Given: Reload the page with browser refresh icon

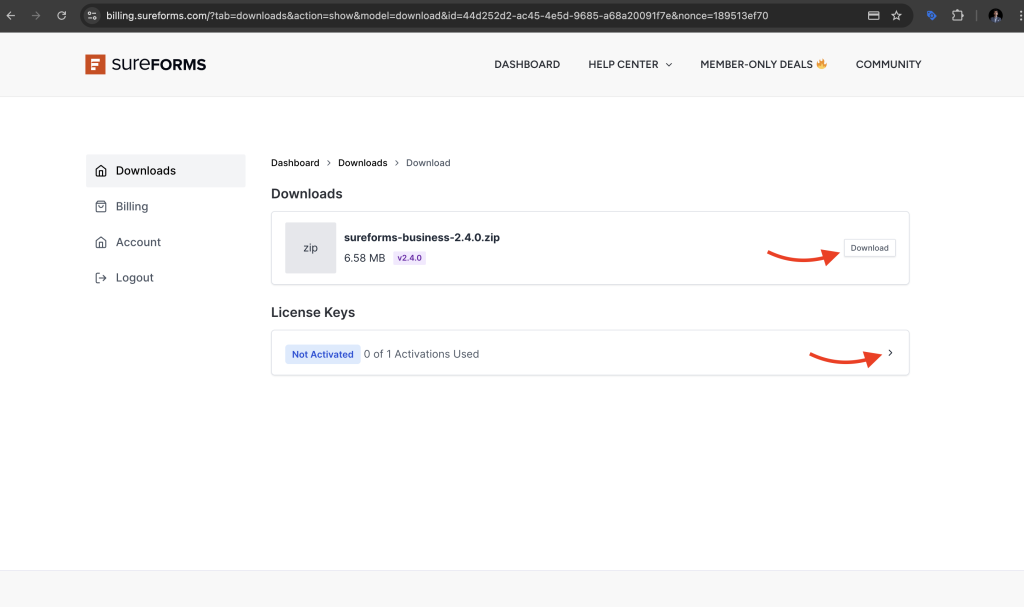Looking at the screenshot, I should [x=62, y=16].
